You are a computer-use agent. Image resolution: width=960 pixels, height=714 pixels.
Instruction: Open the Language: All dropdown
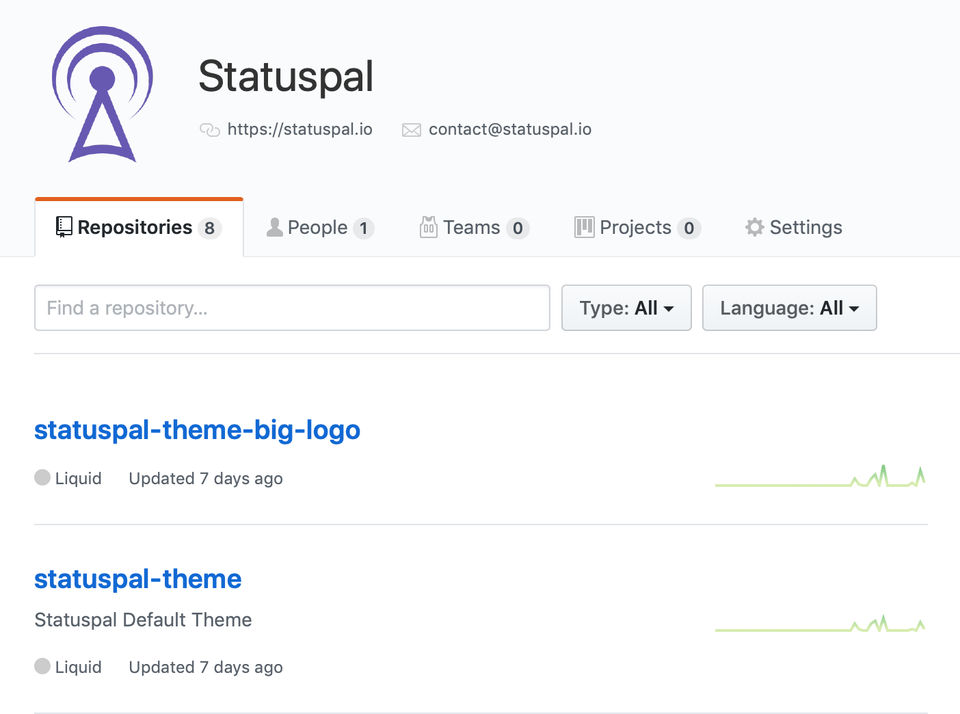click(789, 308)
